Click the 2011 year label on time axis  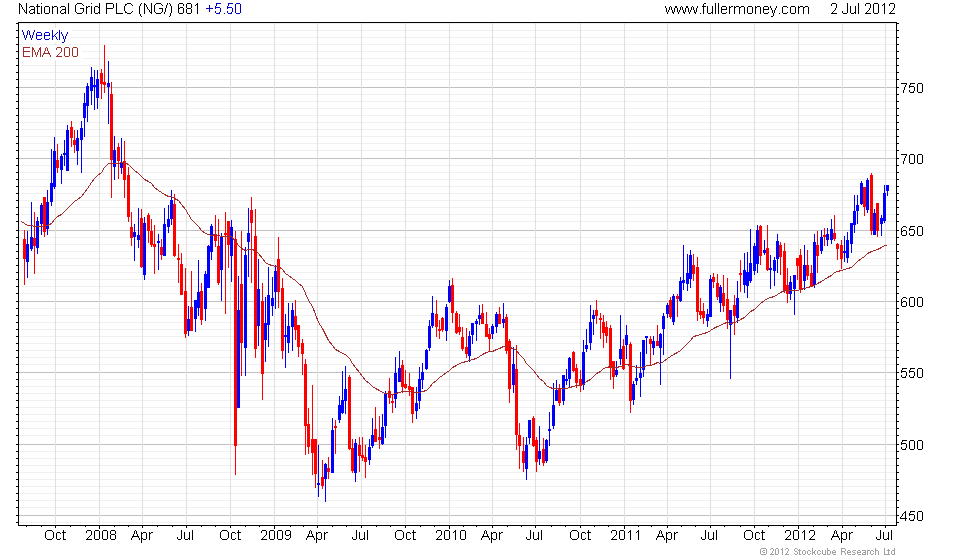[626, 536]
